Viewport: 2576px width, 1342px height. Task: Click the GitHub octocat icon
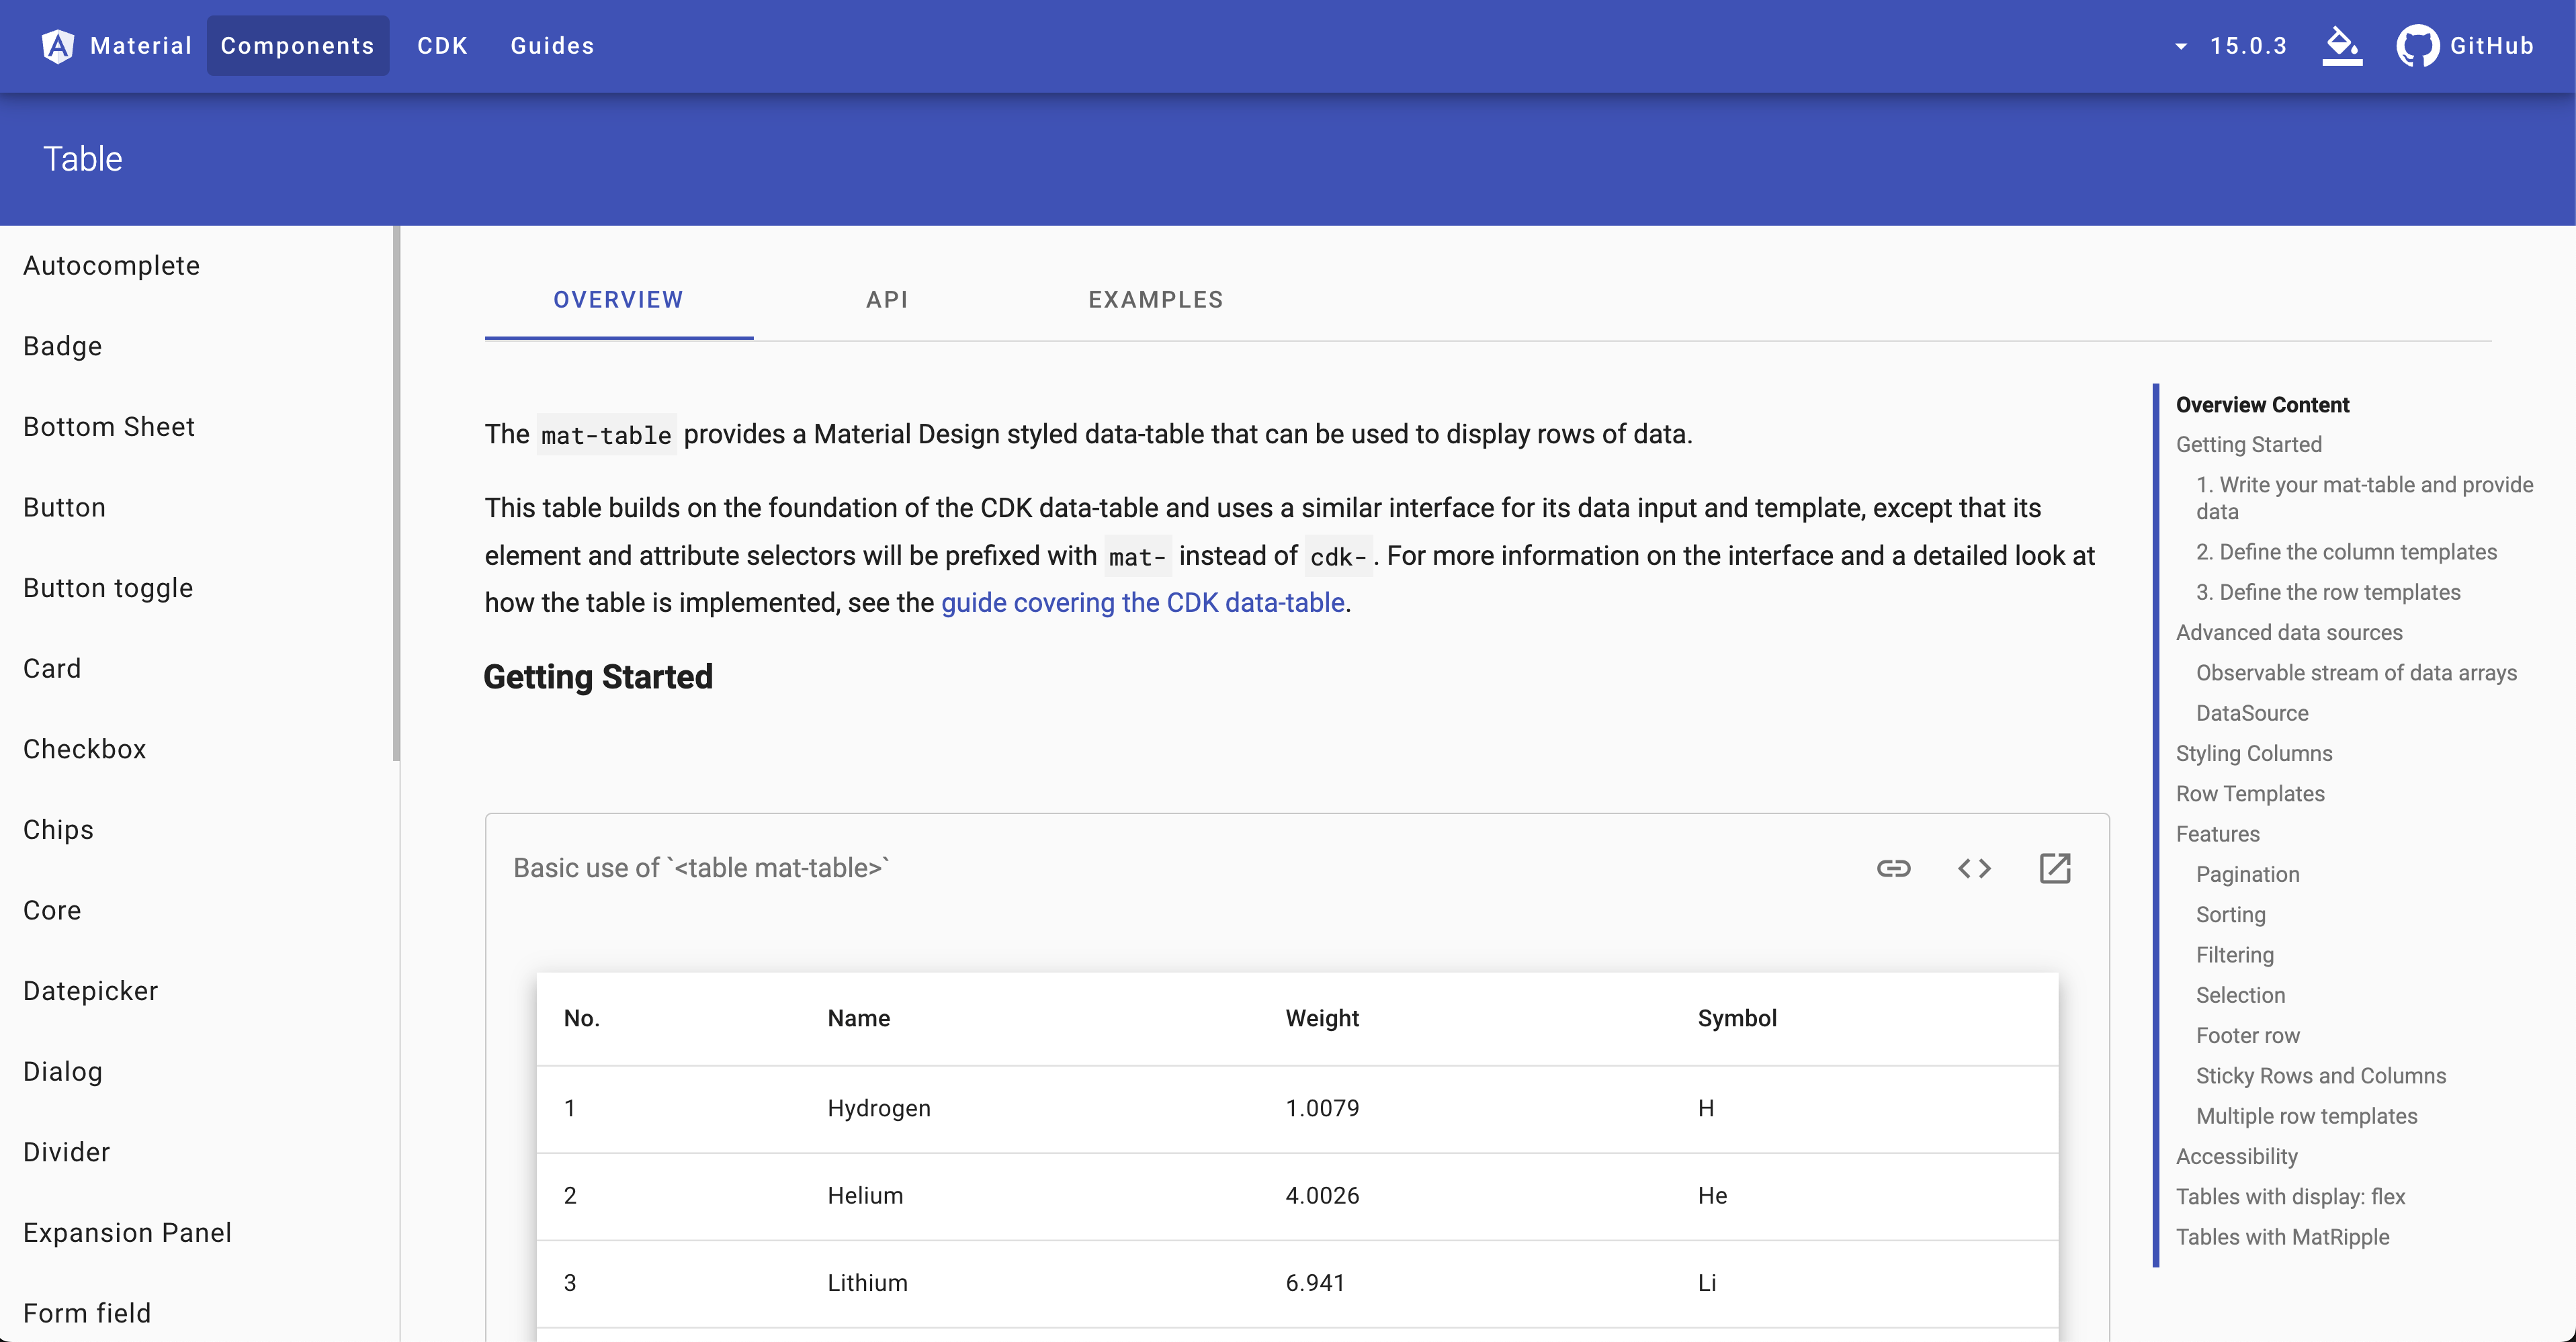coord(2417,46)
